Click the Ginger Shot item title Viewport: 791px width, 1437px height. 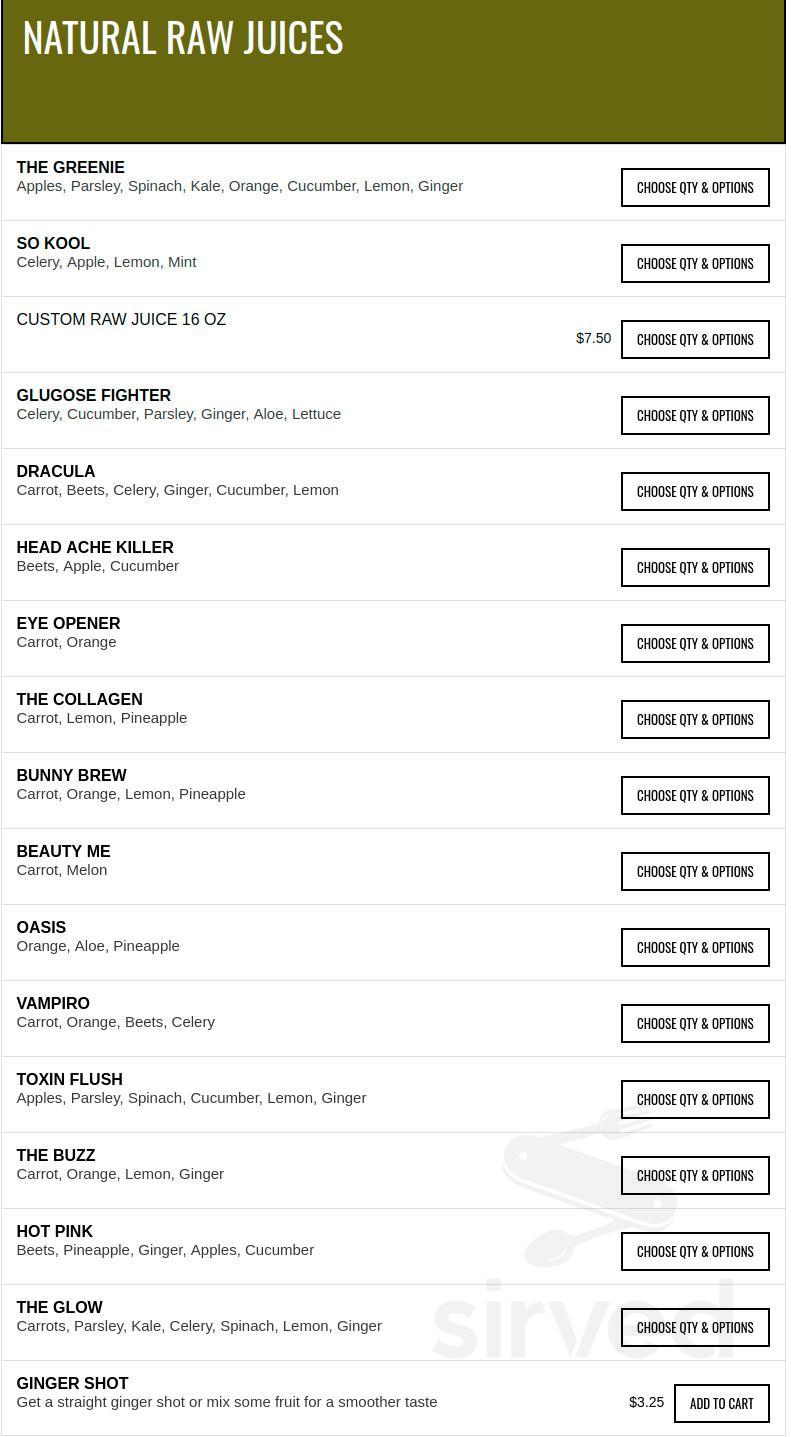73,1384
